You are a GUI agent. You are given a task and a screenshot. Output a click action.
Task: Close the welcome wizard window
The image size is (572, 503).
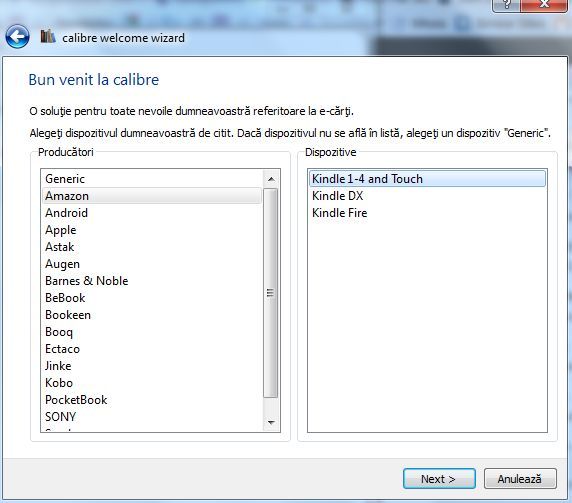pos(544,4)
